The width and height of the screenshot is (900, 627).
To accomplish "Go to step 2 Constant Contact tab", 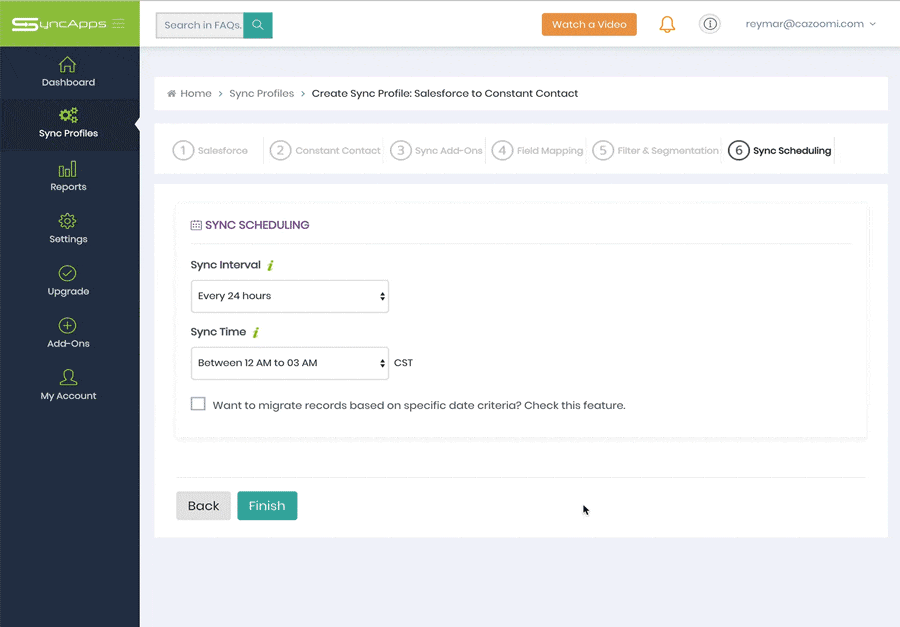I will pos(325,150).
